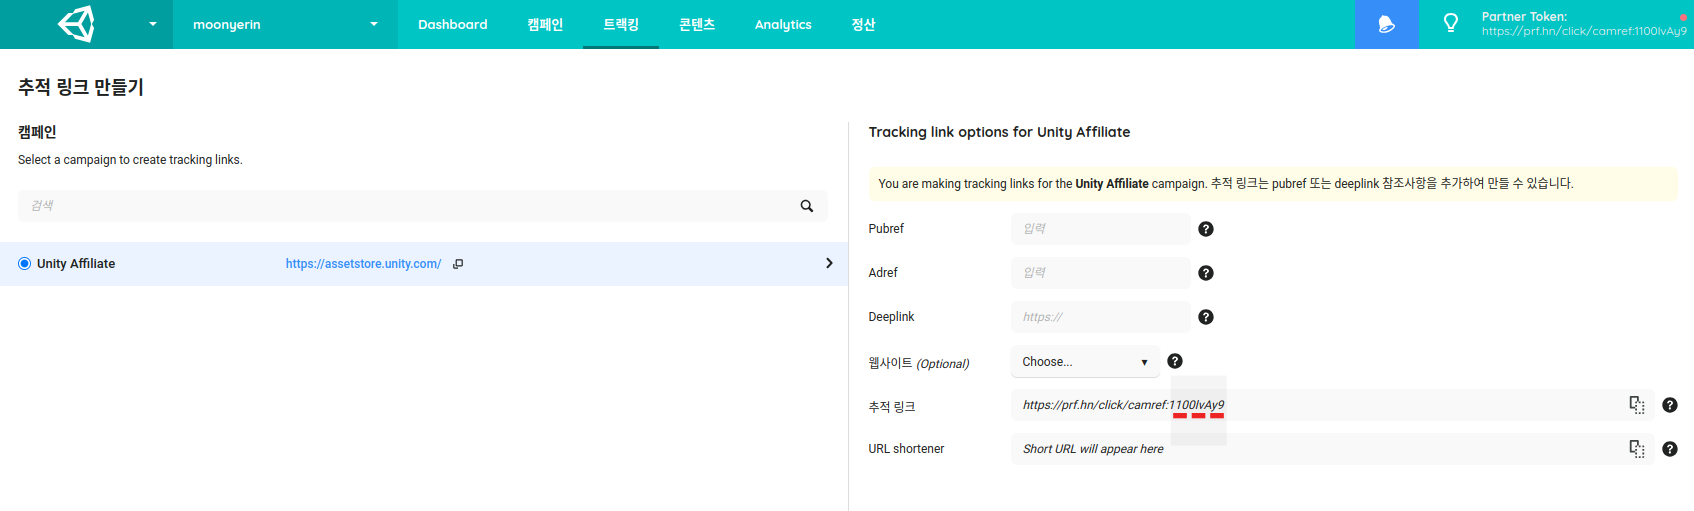1694x511 pixels.
Task: Click the Pubref input field
Action: pyautogui.click(x=1100, y=229)
